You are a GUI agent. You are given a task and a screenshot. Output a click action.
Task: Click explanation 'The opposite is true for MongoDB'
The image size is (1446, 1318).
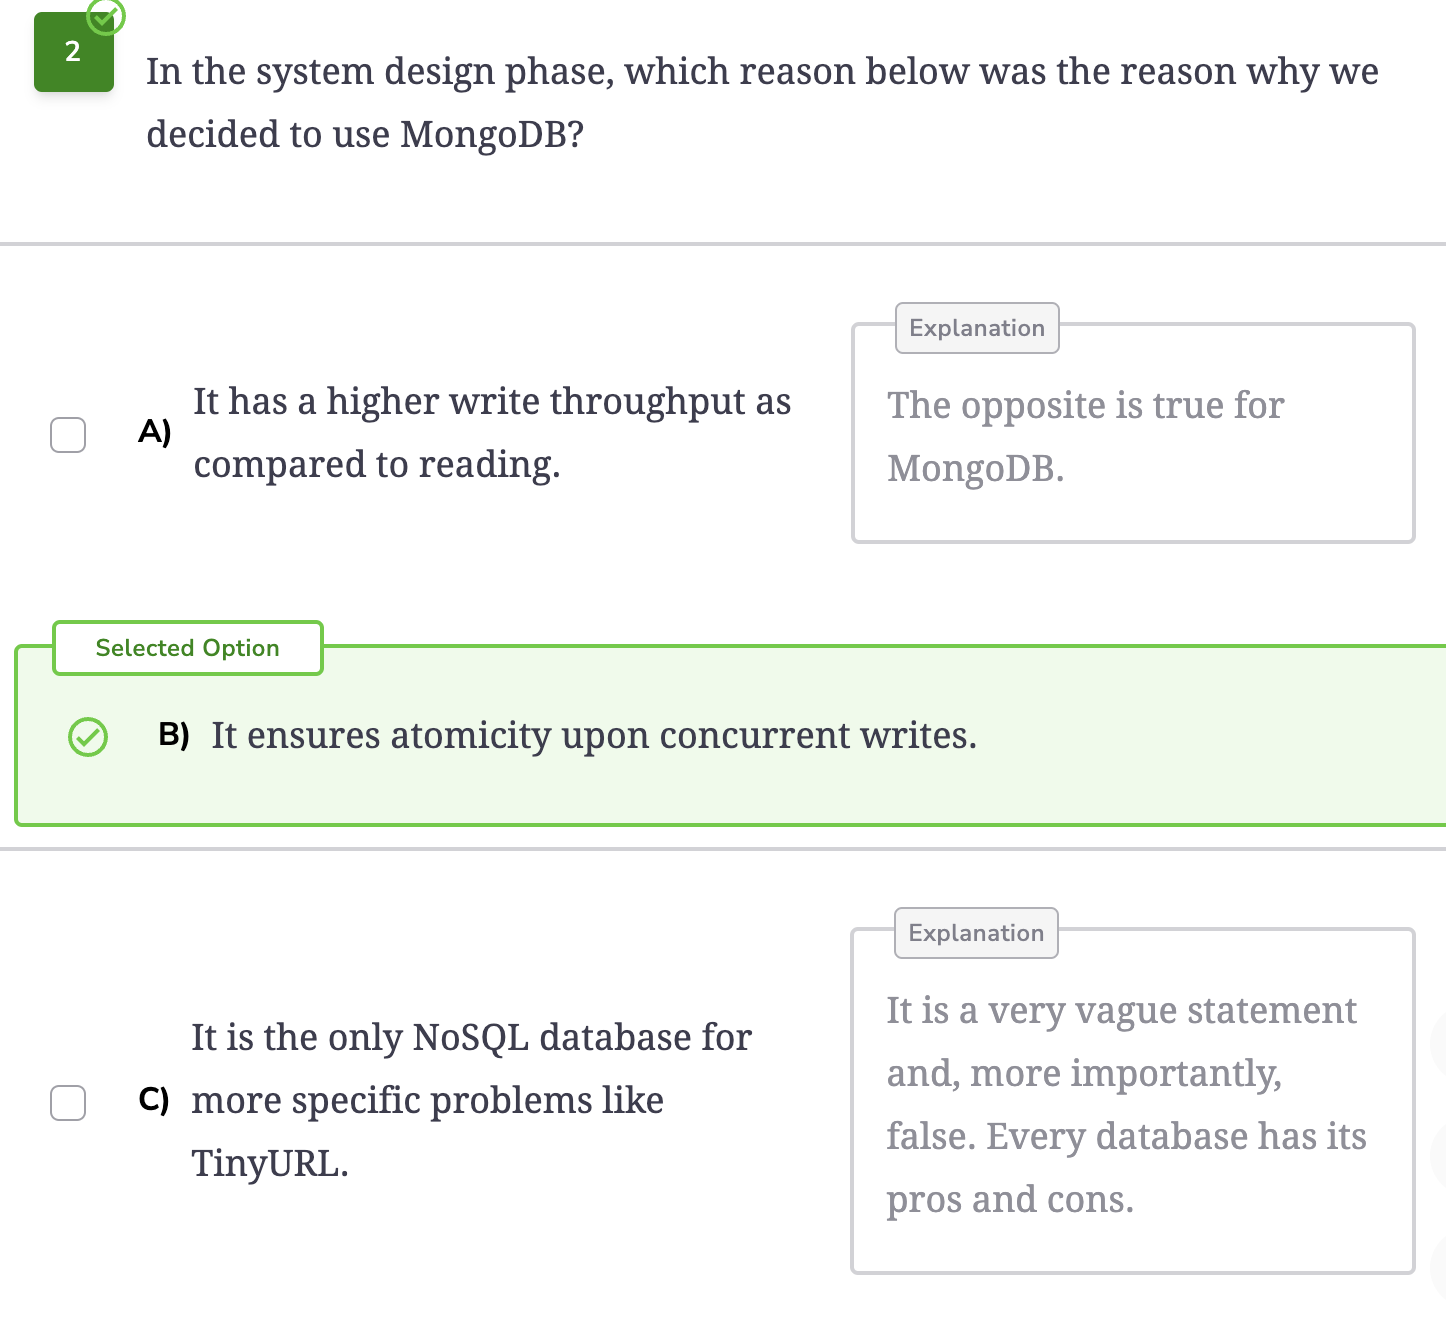pyautogui.click(x=1085, y=437)
